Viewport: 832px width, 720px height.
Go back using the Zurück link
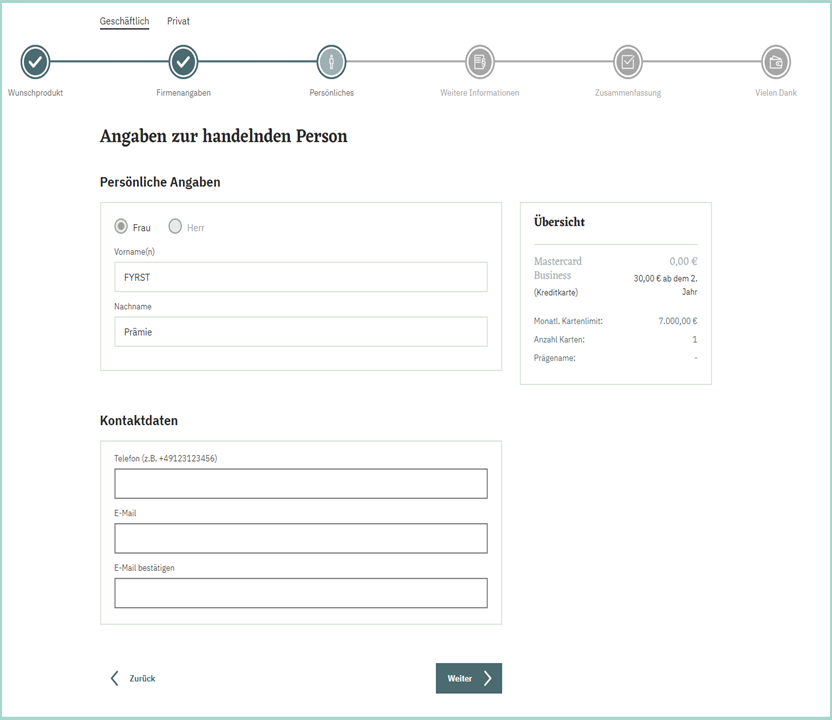[142, 678]
